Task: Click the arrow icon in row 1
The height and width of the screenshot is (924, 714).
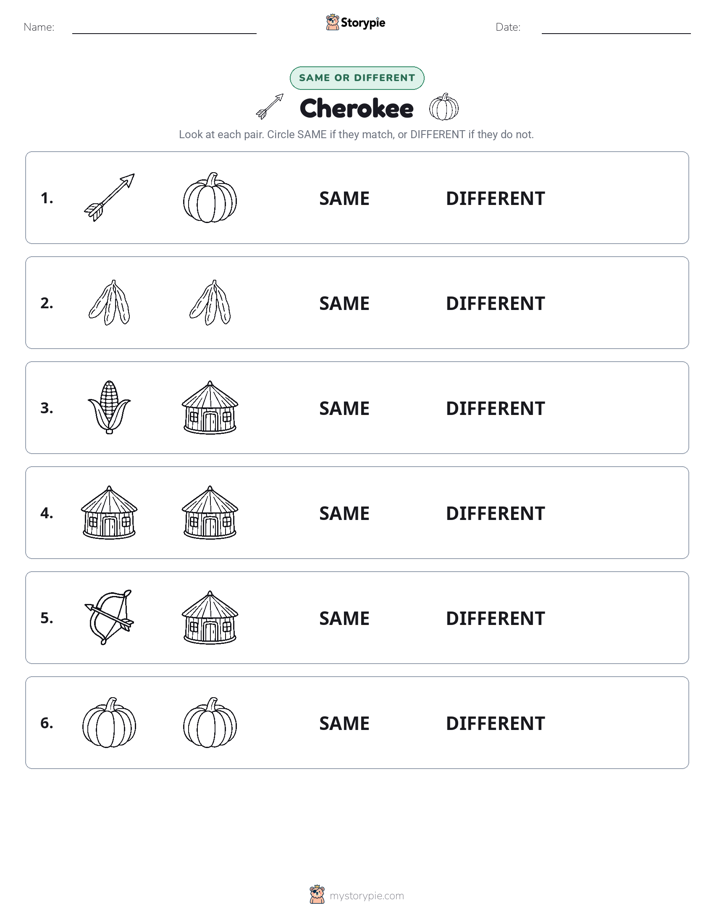Action: coord(109,197)
